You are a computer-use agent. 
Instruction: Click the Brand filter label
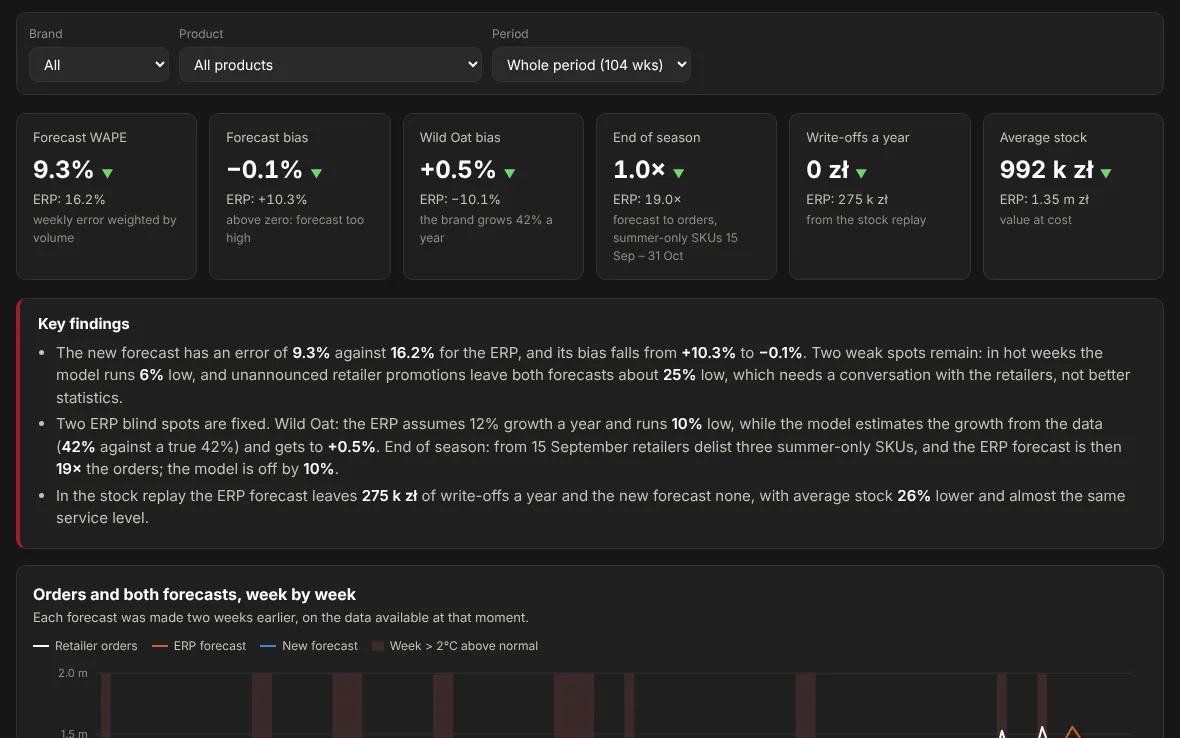click(46, 34)
